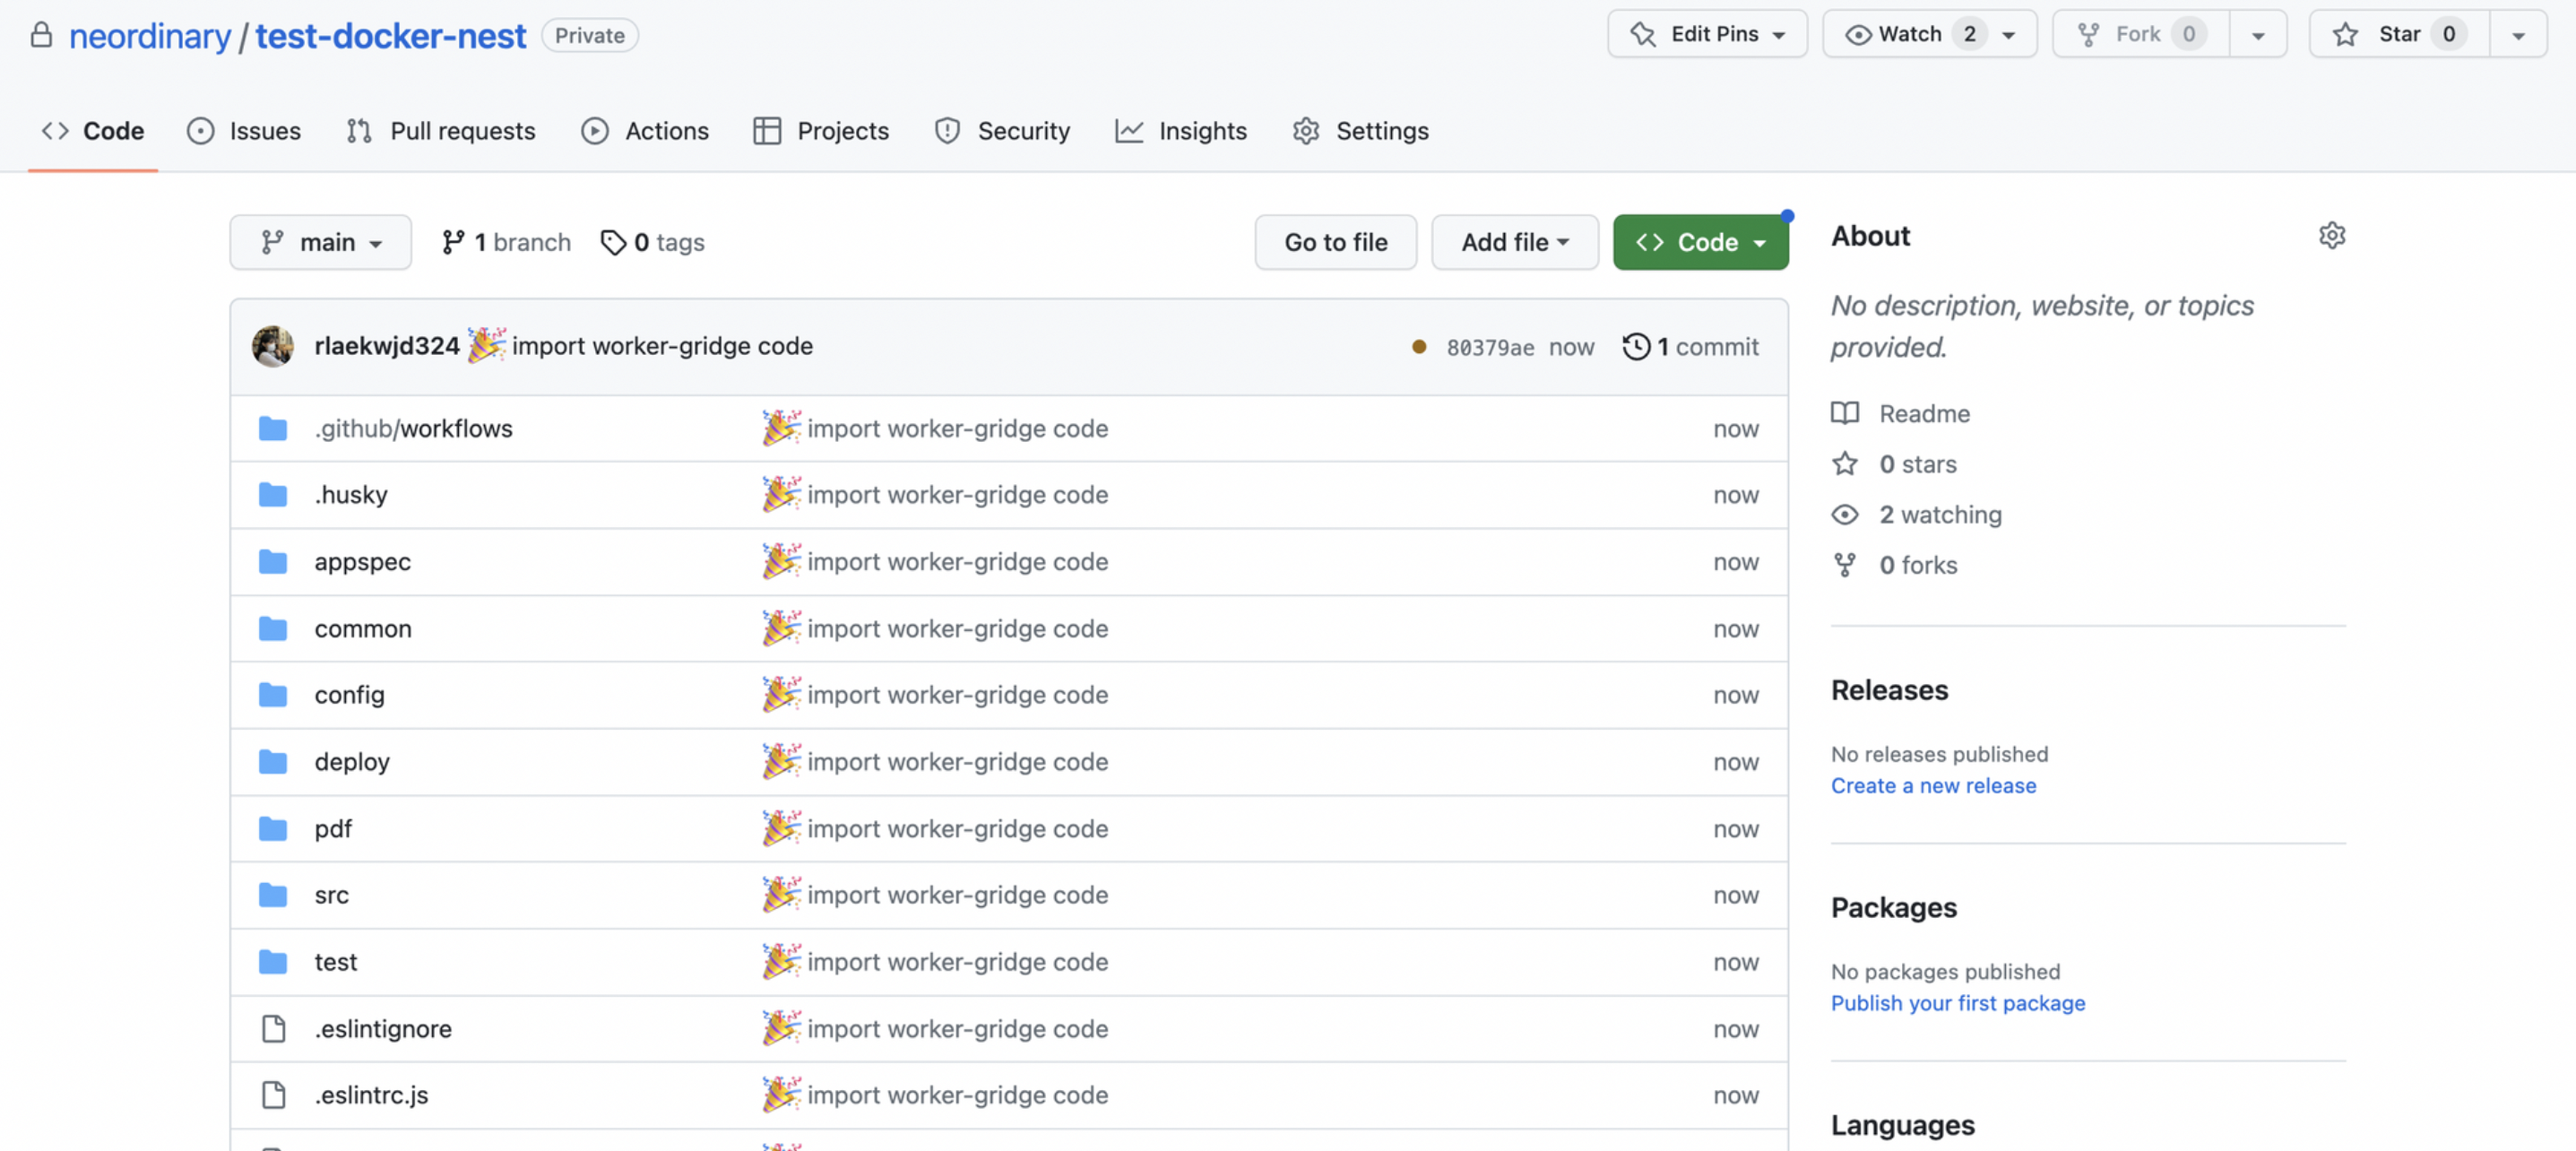Screen dimensions: 2576x1151
Task: Click the rlaekwjd324 avatar image
Action: pyautogui.click(x=272, y=346)
